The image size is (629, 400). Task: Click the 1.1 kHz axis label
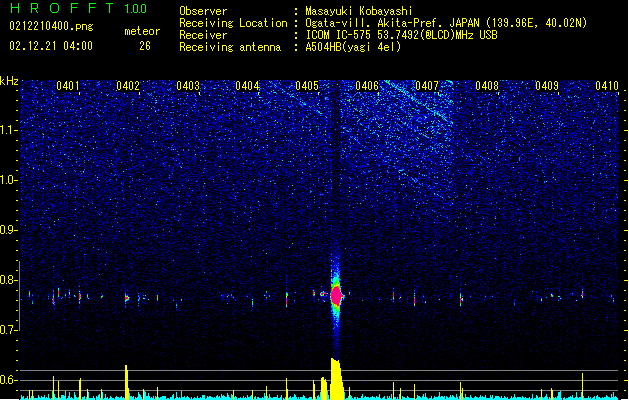9,130
